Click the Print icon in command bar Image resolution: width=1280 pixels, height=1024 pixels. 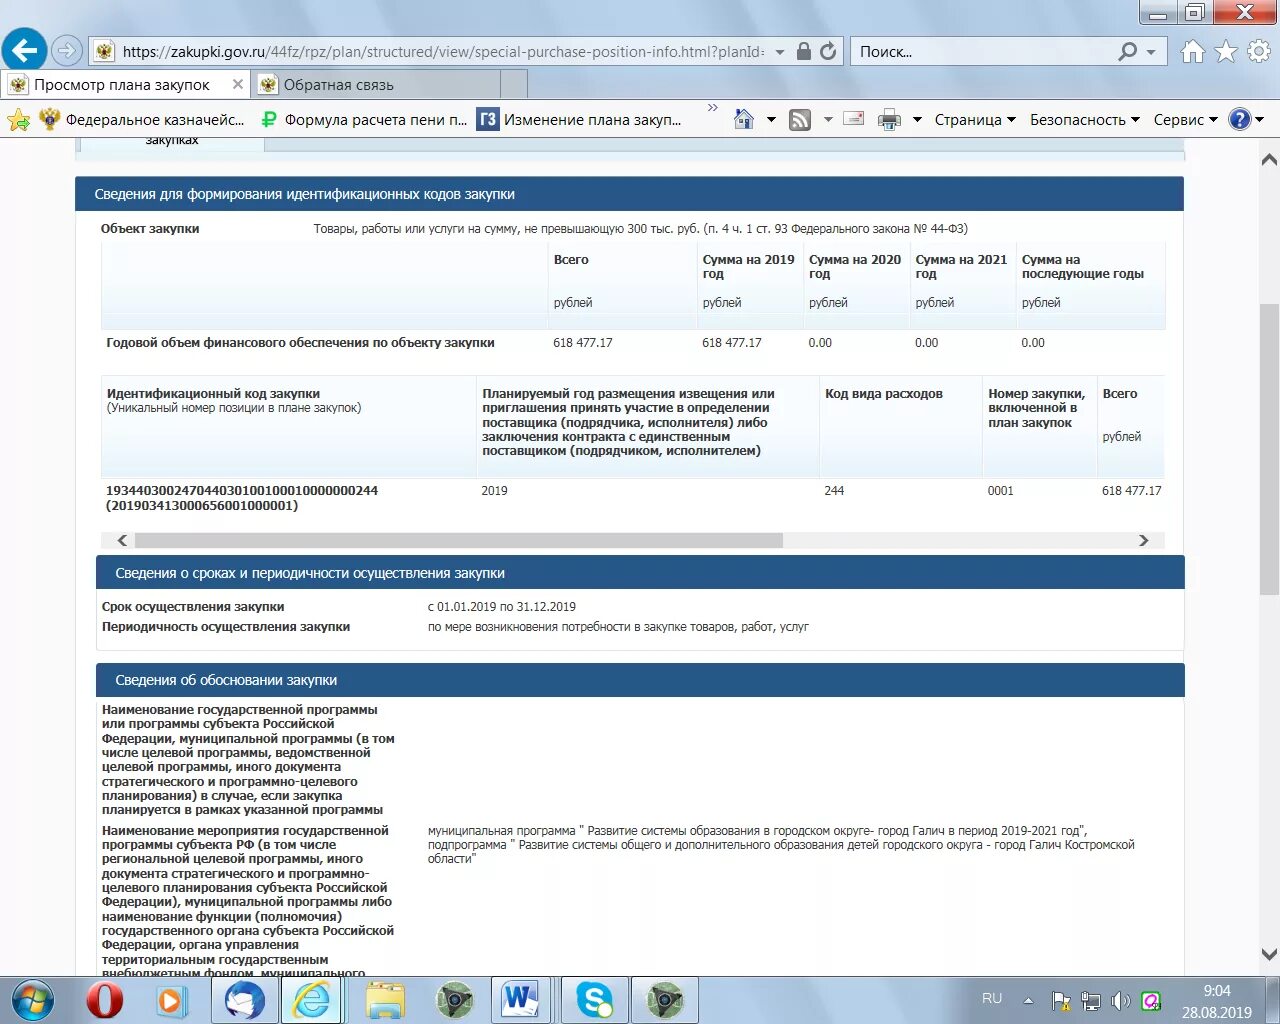click(889, 120)
